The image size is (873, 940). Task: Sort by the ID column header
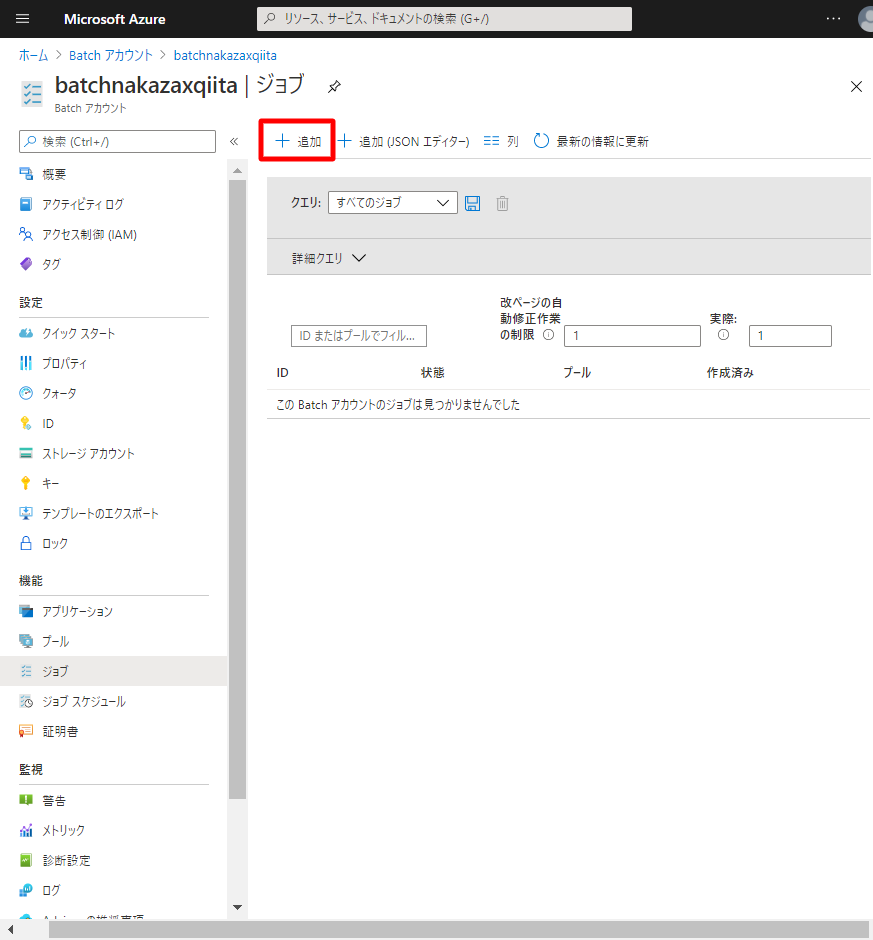pyautogui.click(x=282, y=373)
